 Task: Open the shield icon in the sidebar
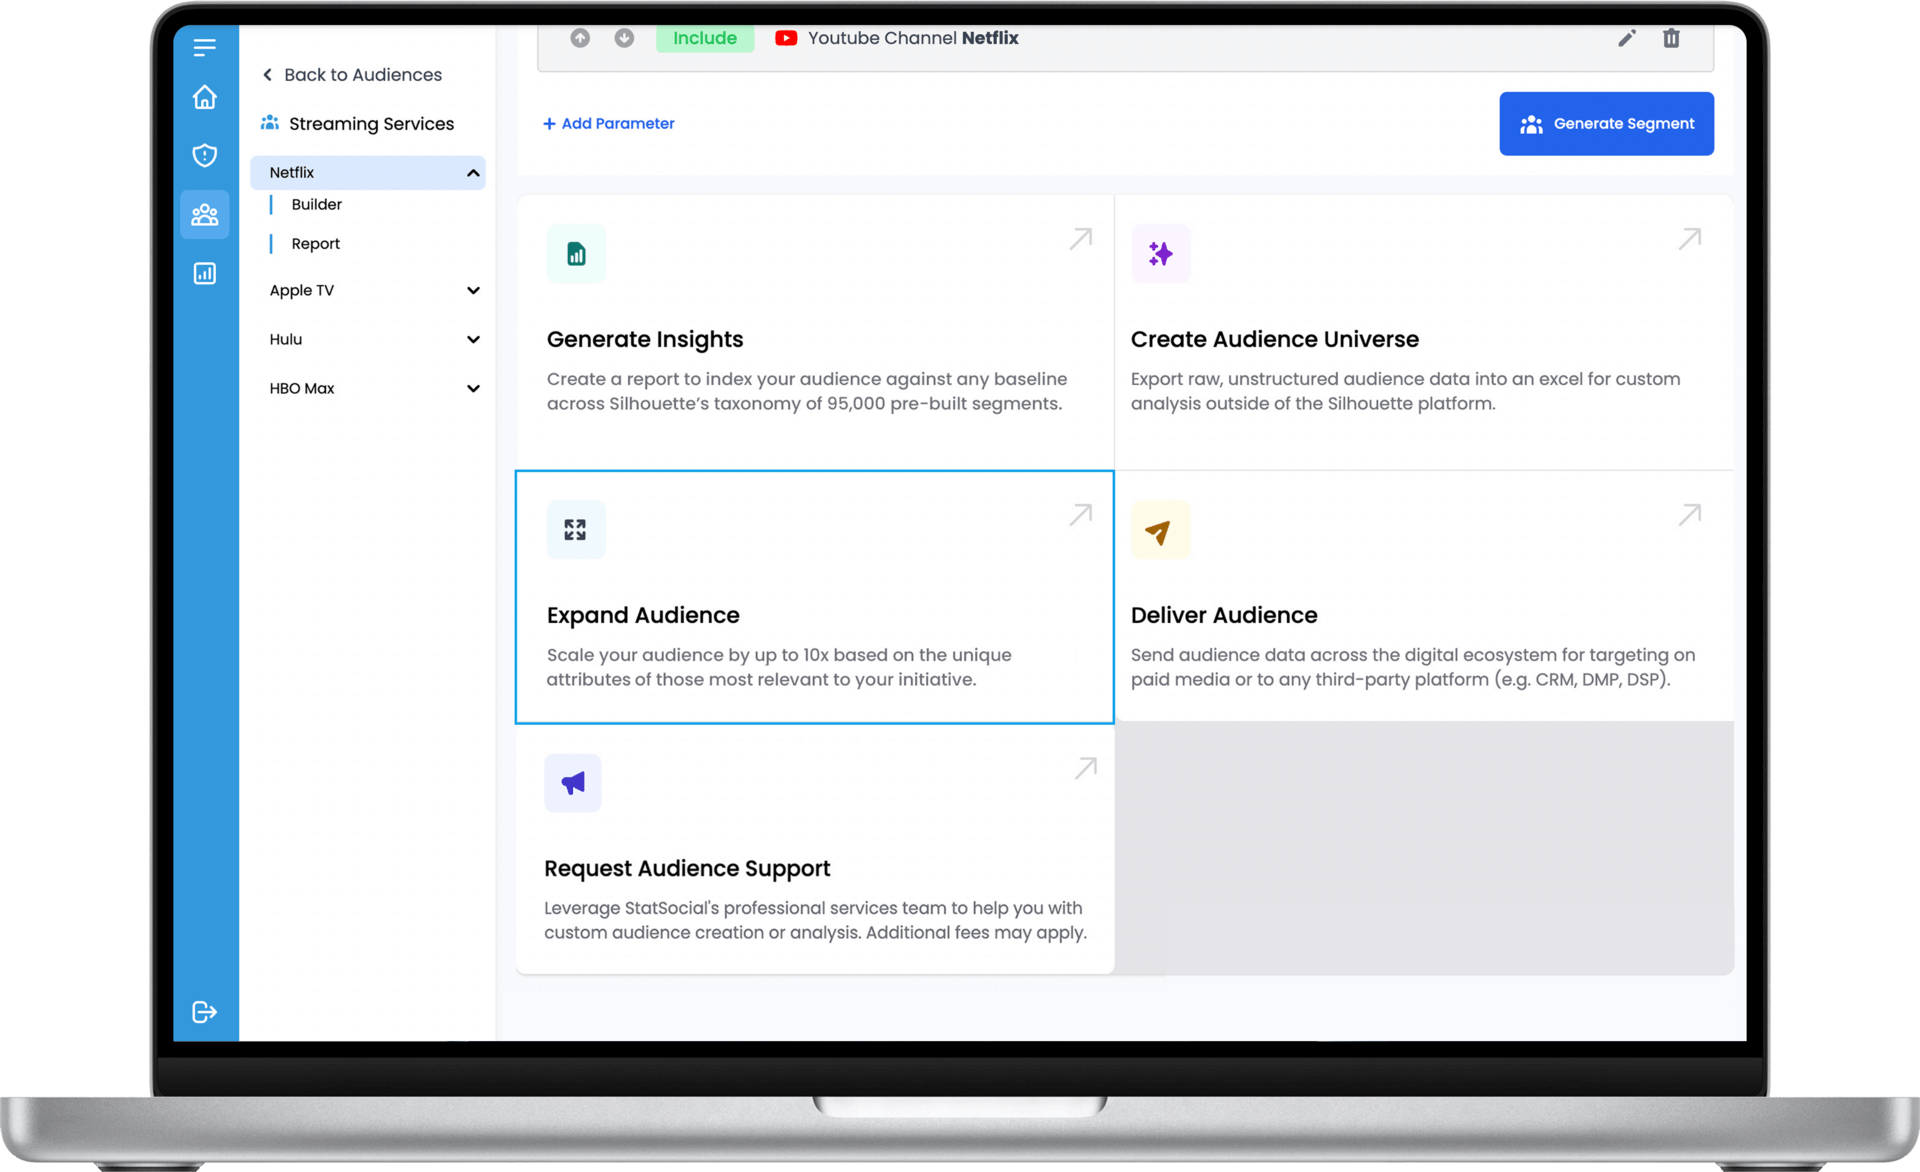click(x=204, y=155)
